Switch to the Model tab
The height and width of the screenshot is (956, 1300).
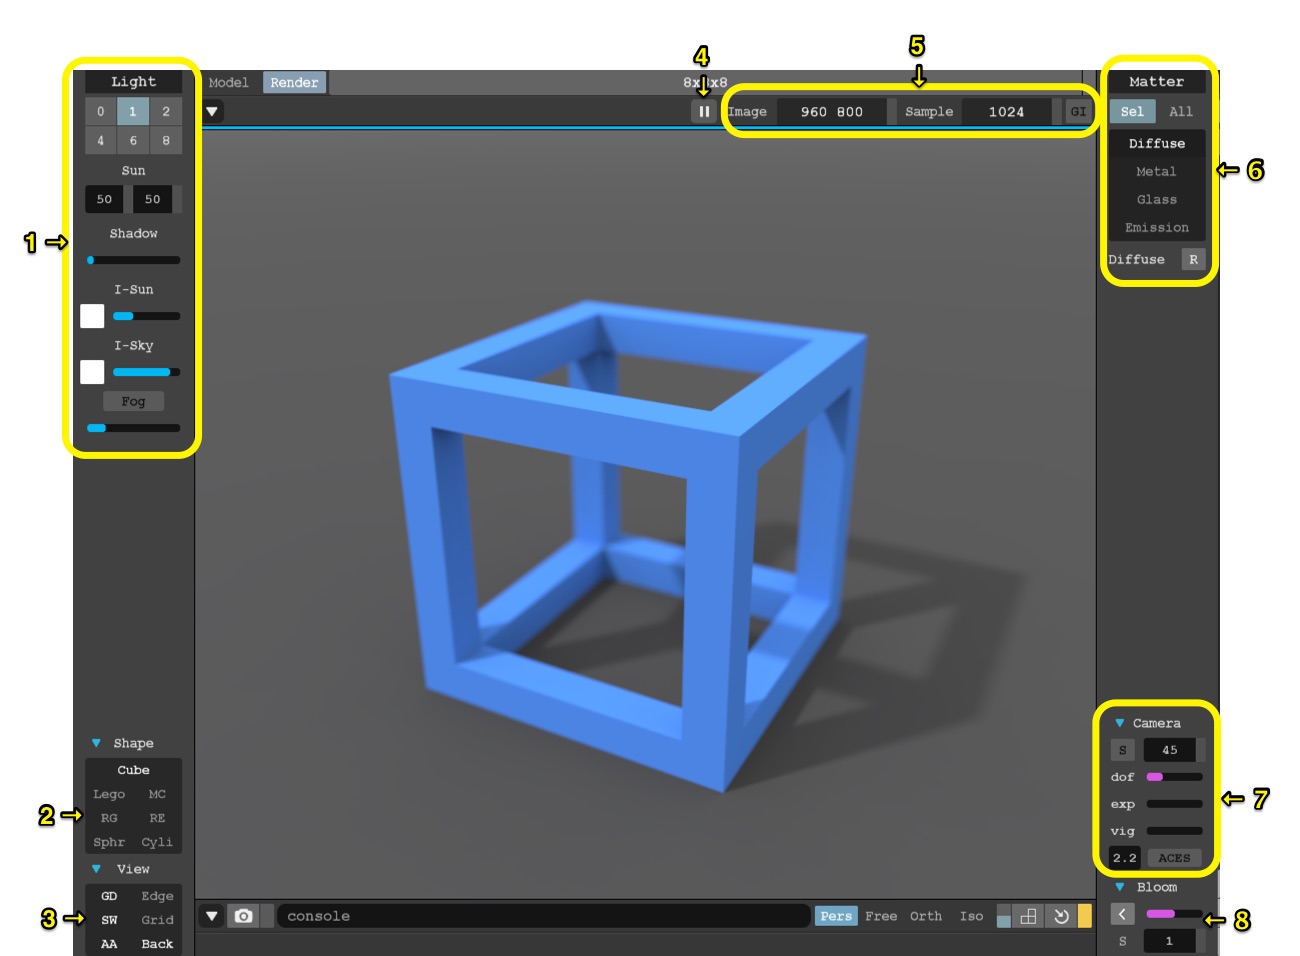(229, 83)
